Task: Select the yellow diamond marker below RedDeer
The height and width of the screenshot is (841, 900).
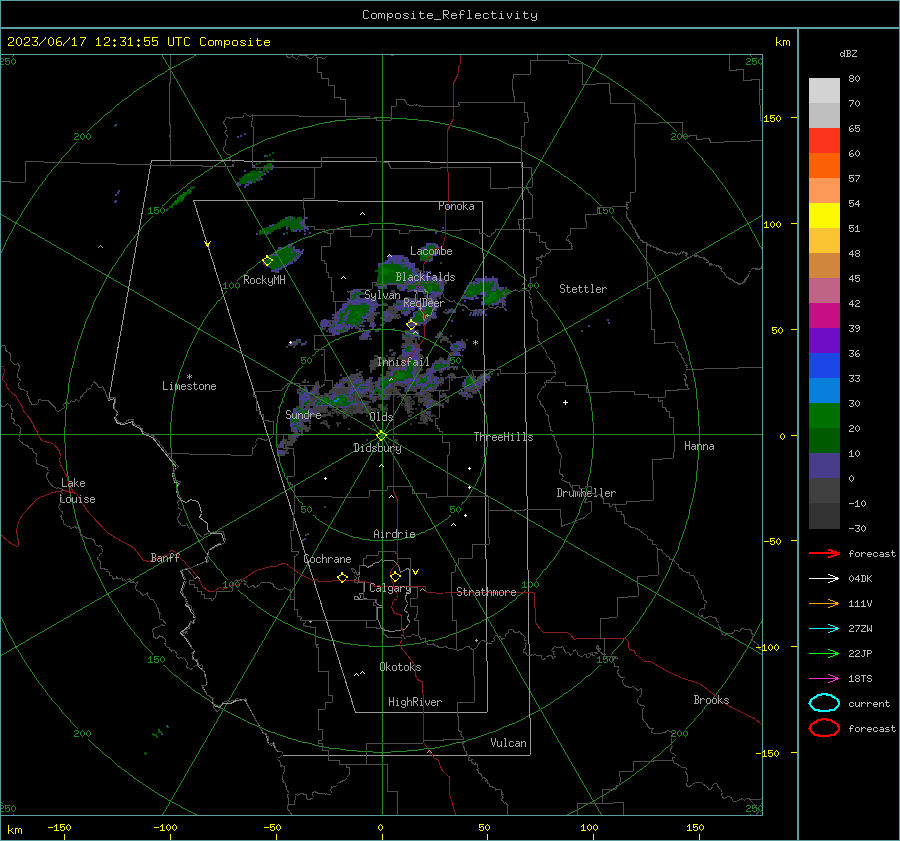Action: [x=412, y=325]
